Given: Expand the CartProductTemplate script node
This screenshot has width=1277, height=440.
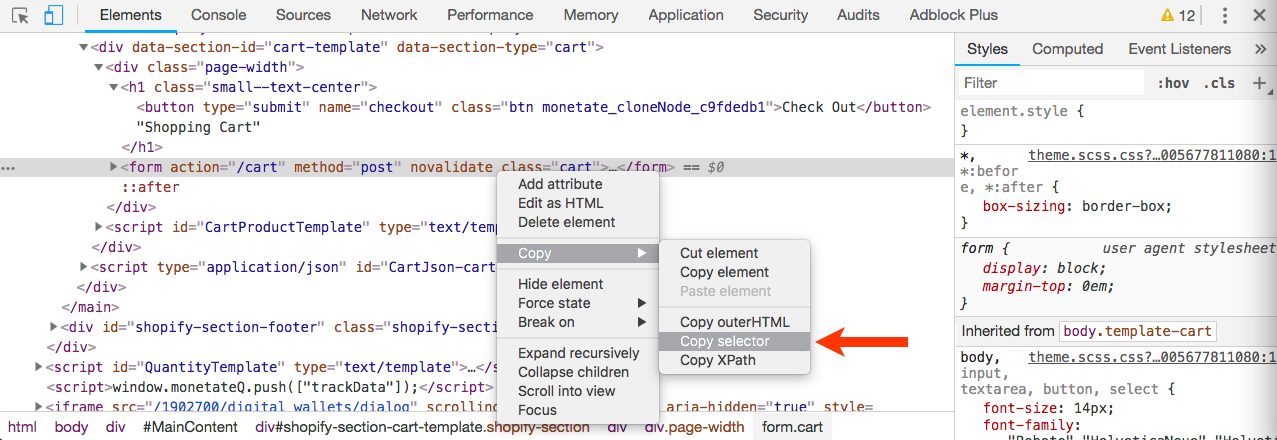Looking at the screenshot, I should click(x=98, y=227).
